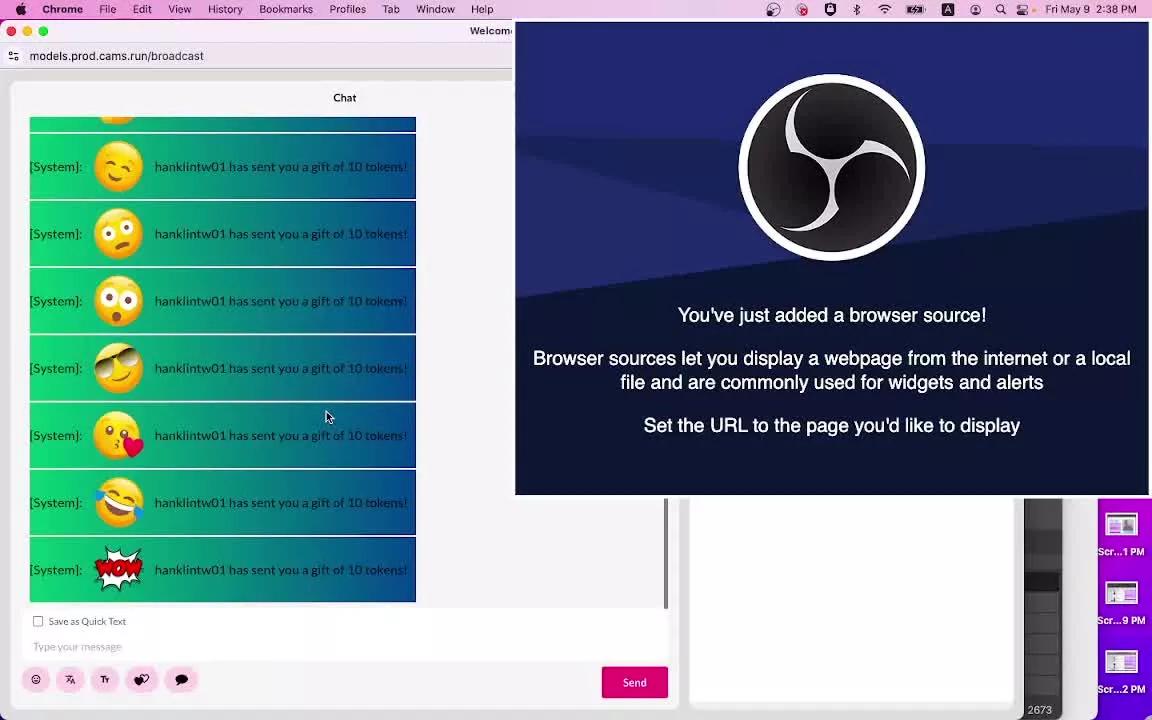This screenshot has width=1152, height=720.
Task: Click the Type your message input field
Action: coord(345,647)
